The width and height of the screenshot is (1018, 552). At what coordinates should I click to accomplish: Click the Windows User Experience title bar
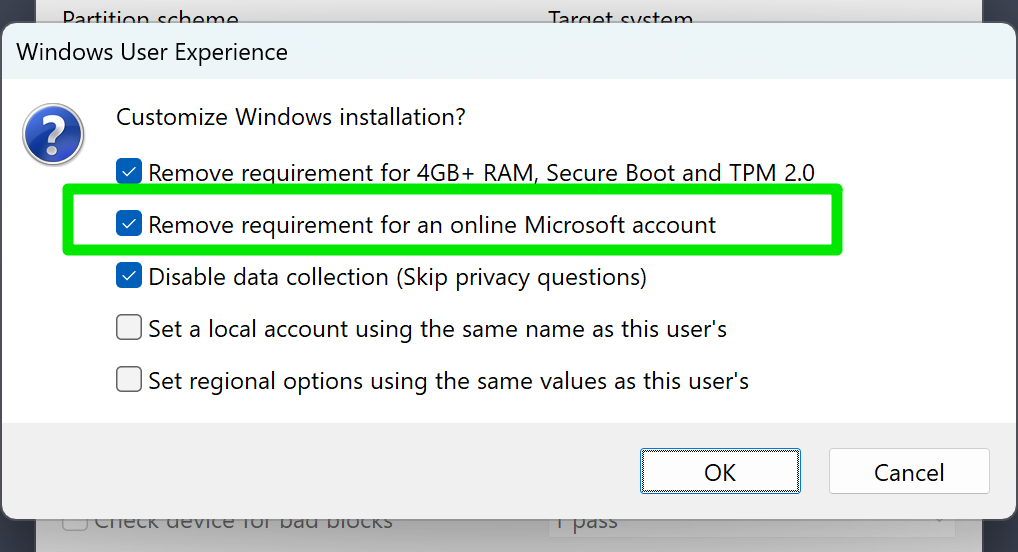coord(509,52)
